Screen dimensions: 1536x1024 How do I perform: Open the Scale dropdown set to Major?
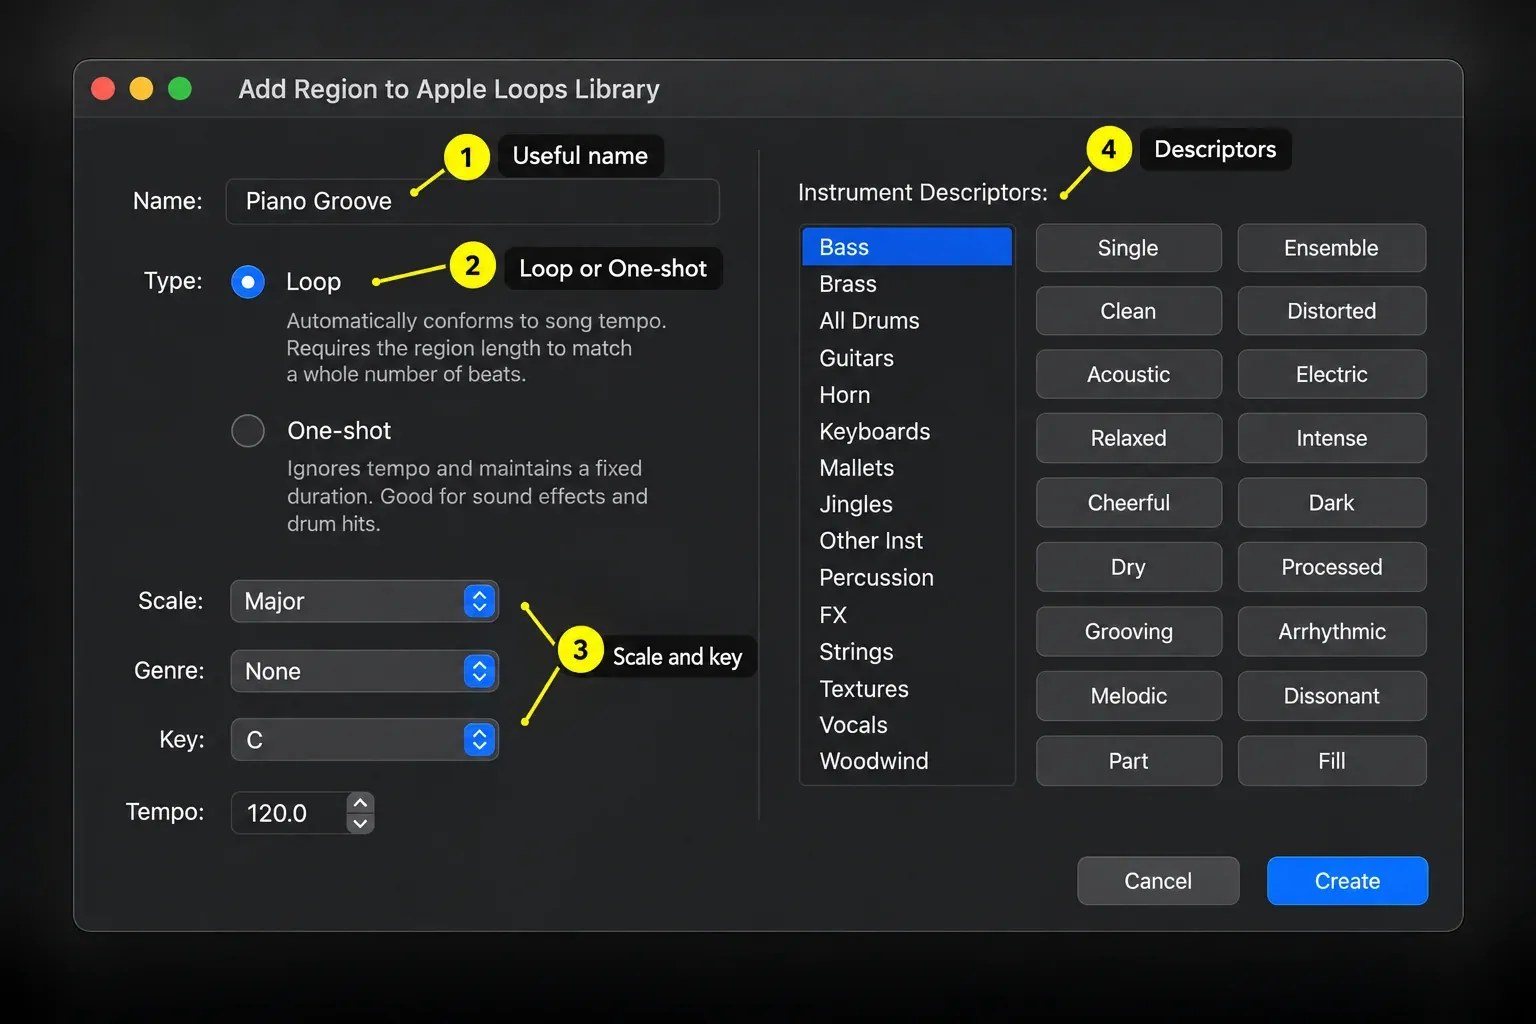[364, 601]
